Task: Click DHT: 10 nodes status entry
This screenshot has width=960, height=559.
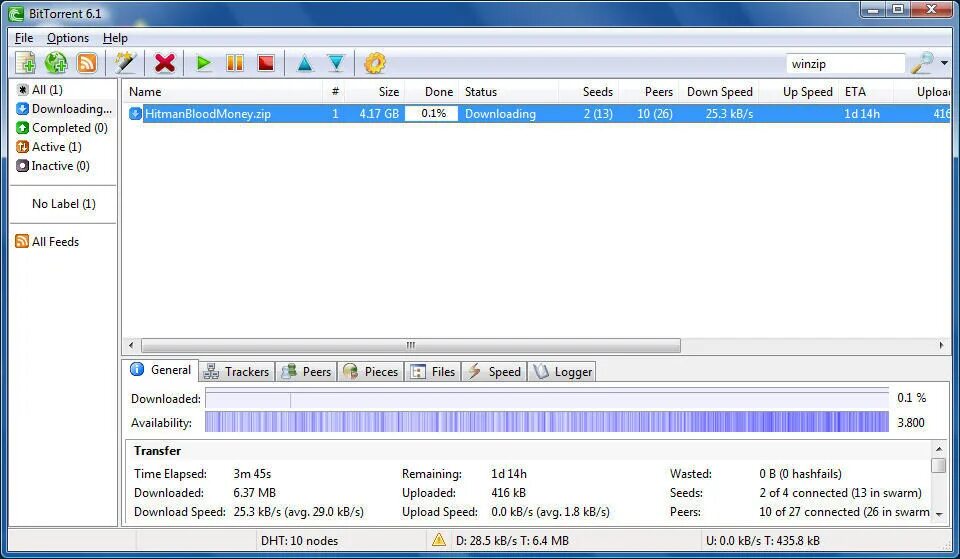Action: point(299,541)
